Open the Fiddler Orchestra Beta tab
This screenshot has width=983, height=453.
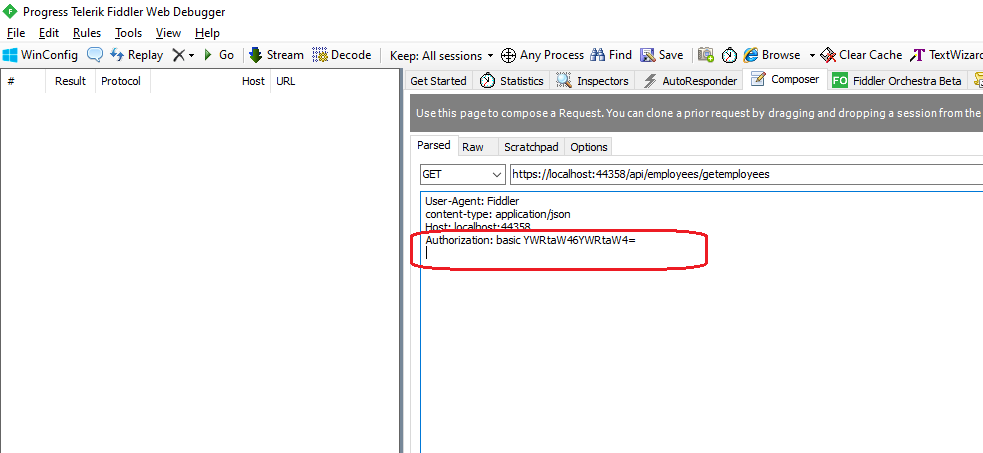coord(897,81)
